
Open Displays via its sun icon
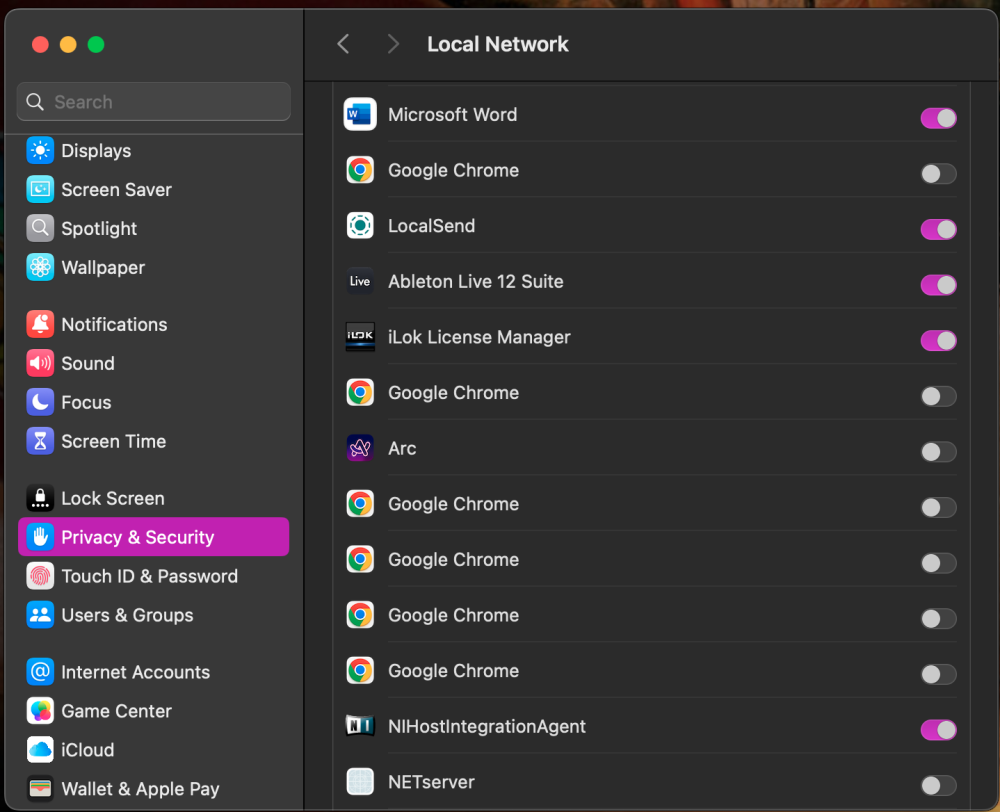tap(40, 151)
